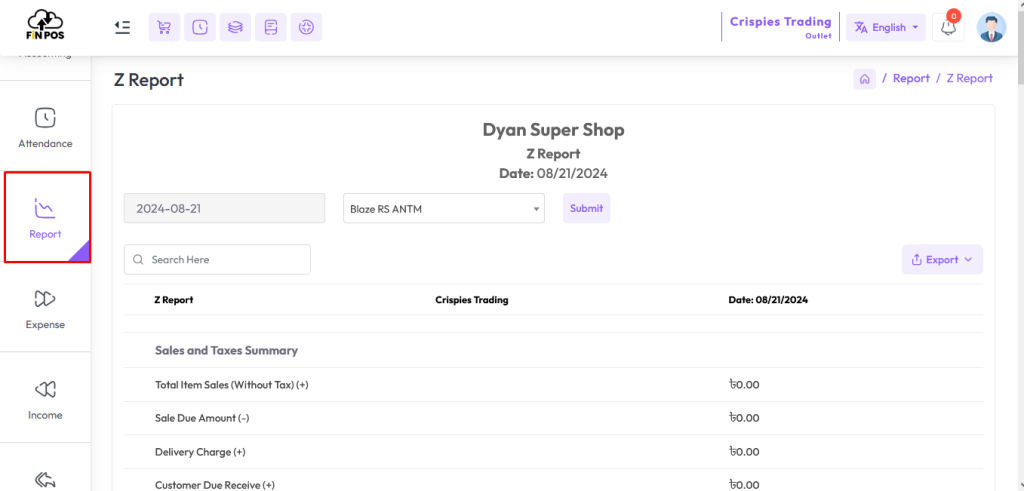
Task: Open the notifications bell
Action: click(x=948, y=28)
